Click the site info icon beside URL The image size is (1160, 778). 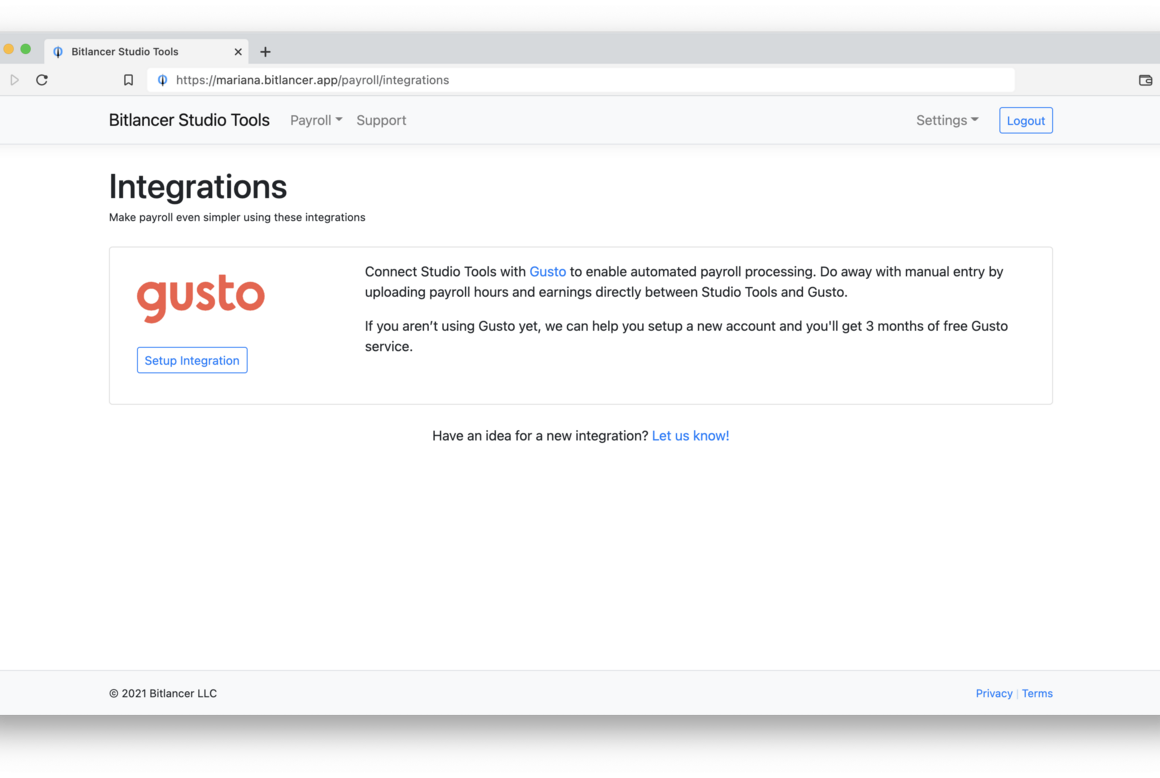tap(163, 80)
